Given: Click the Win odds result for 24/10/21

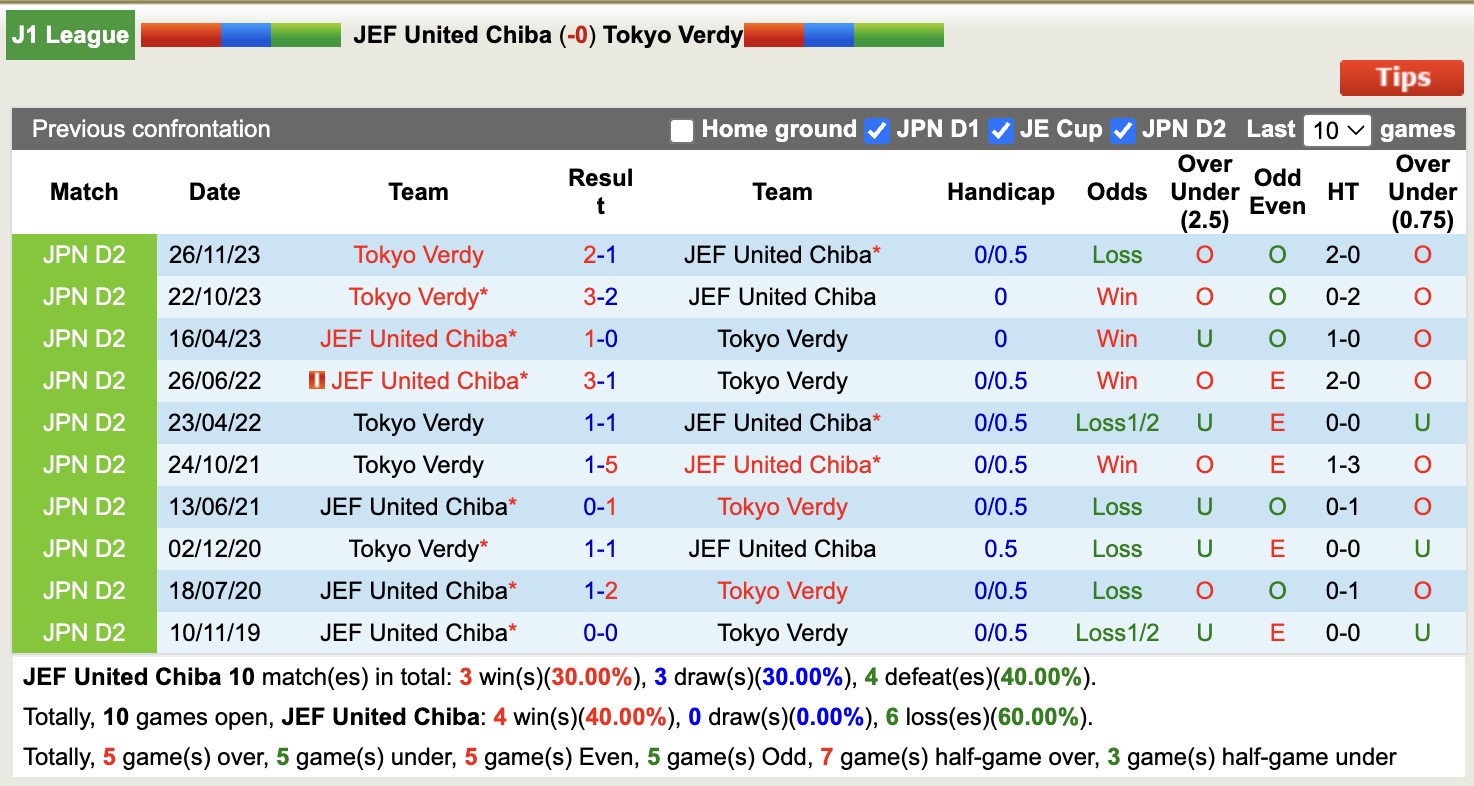Looking at the screenshot, I should pyautogui.click(x=1116, y=464).
